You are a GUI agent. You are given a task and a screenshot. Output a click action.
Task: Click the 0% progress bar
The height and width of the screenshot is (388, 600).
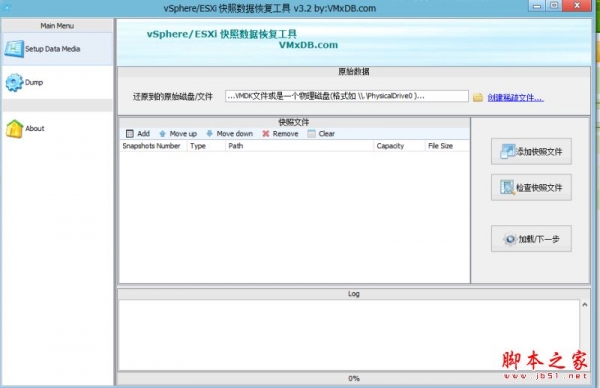pos(354,378)
